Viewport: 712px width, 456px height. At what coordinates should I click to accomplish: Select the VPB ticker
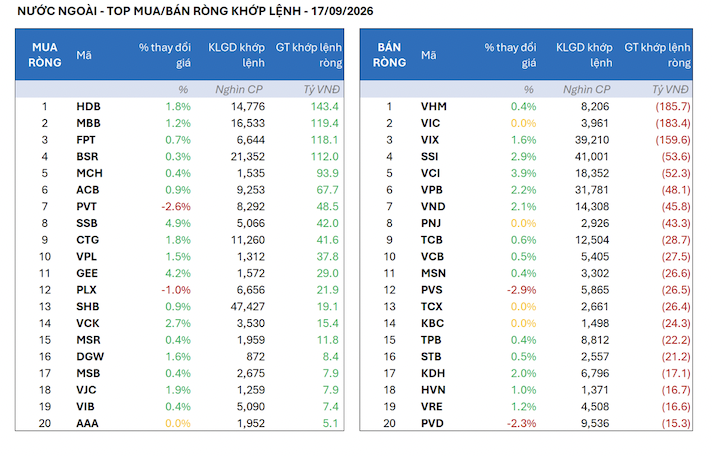pyautogui.click(x=431, y=190)
